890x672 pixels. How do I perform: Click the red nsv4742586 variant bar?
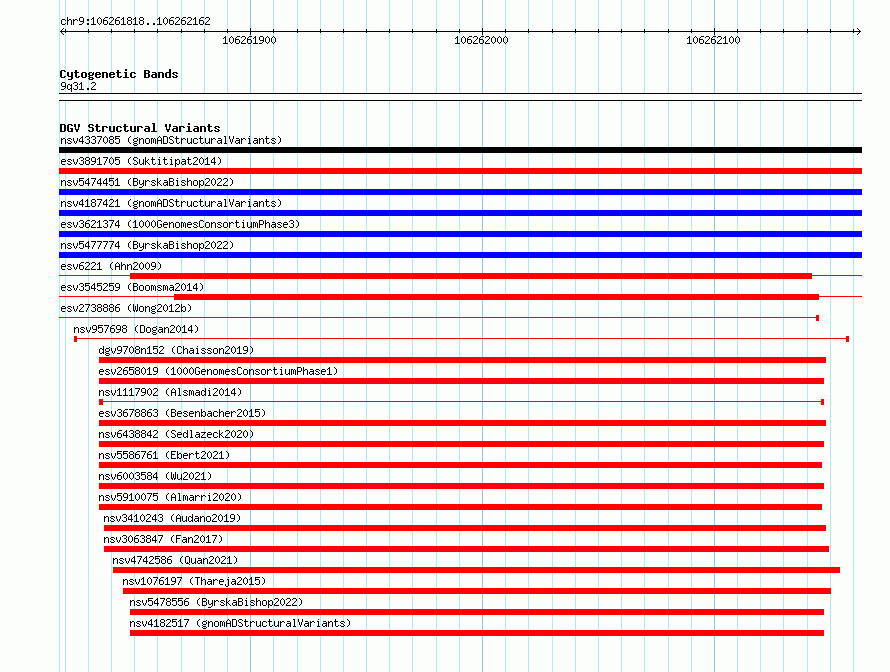tap(476, 570)
